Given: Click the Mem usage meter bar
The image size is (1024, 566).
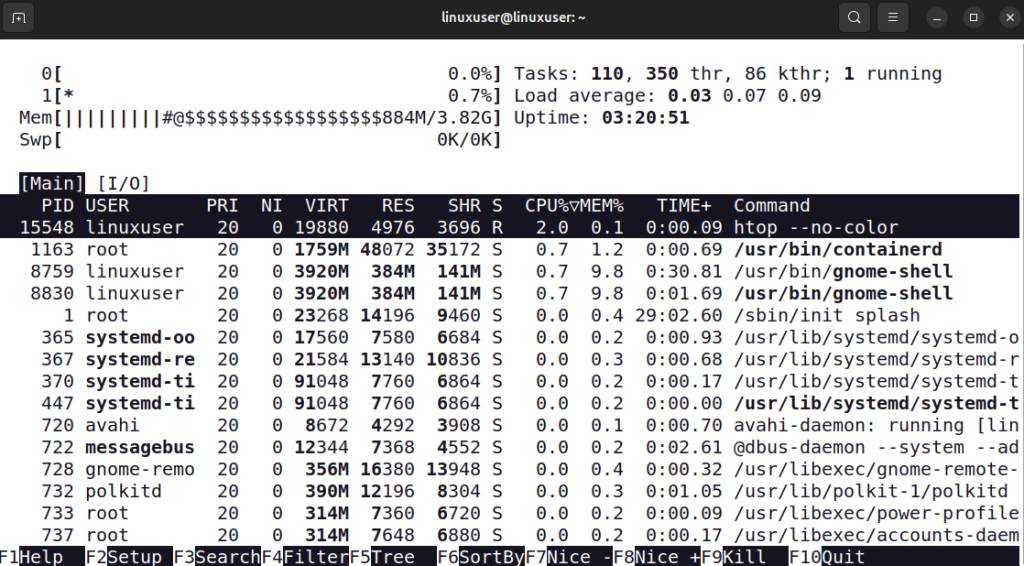Looking at the screenshot, I should point(260,118).
